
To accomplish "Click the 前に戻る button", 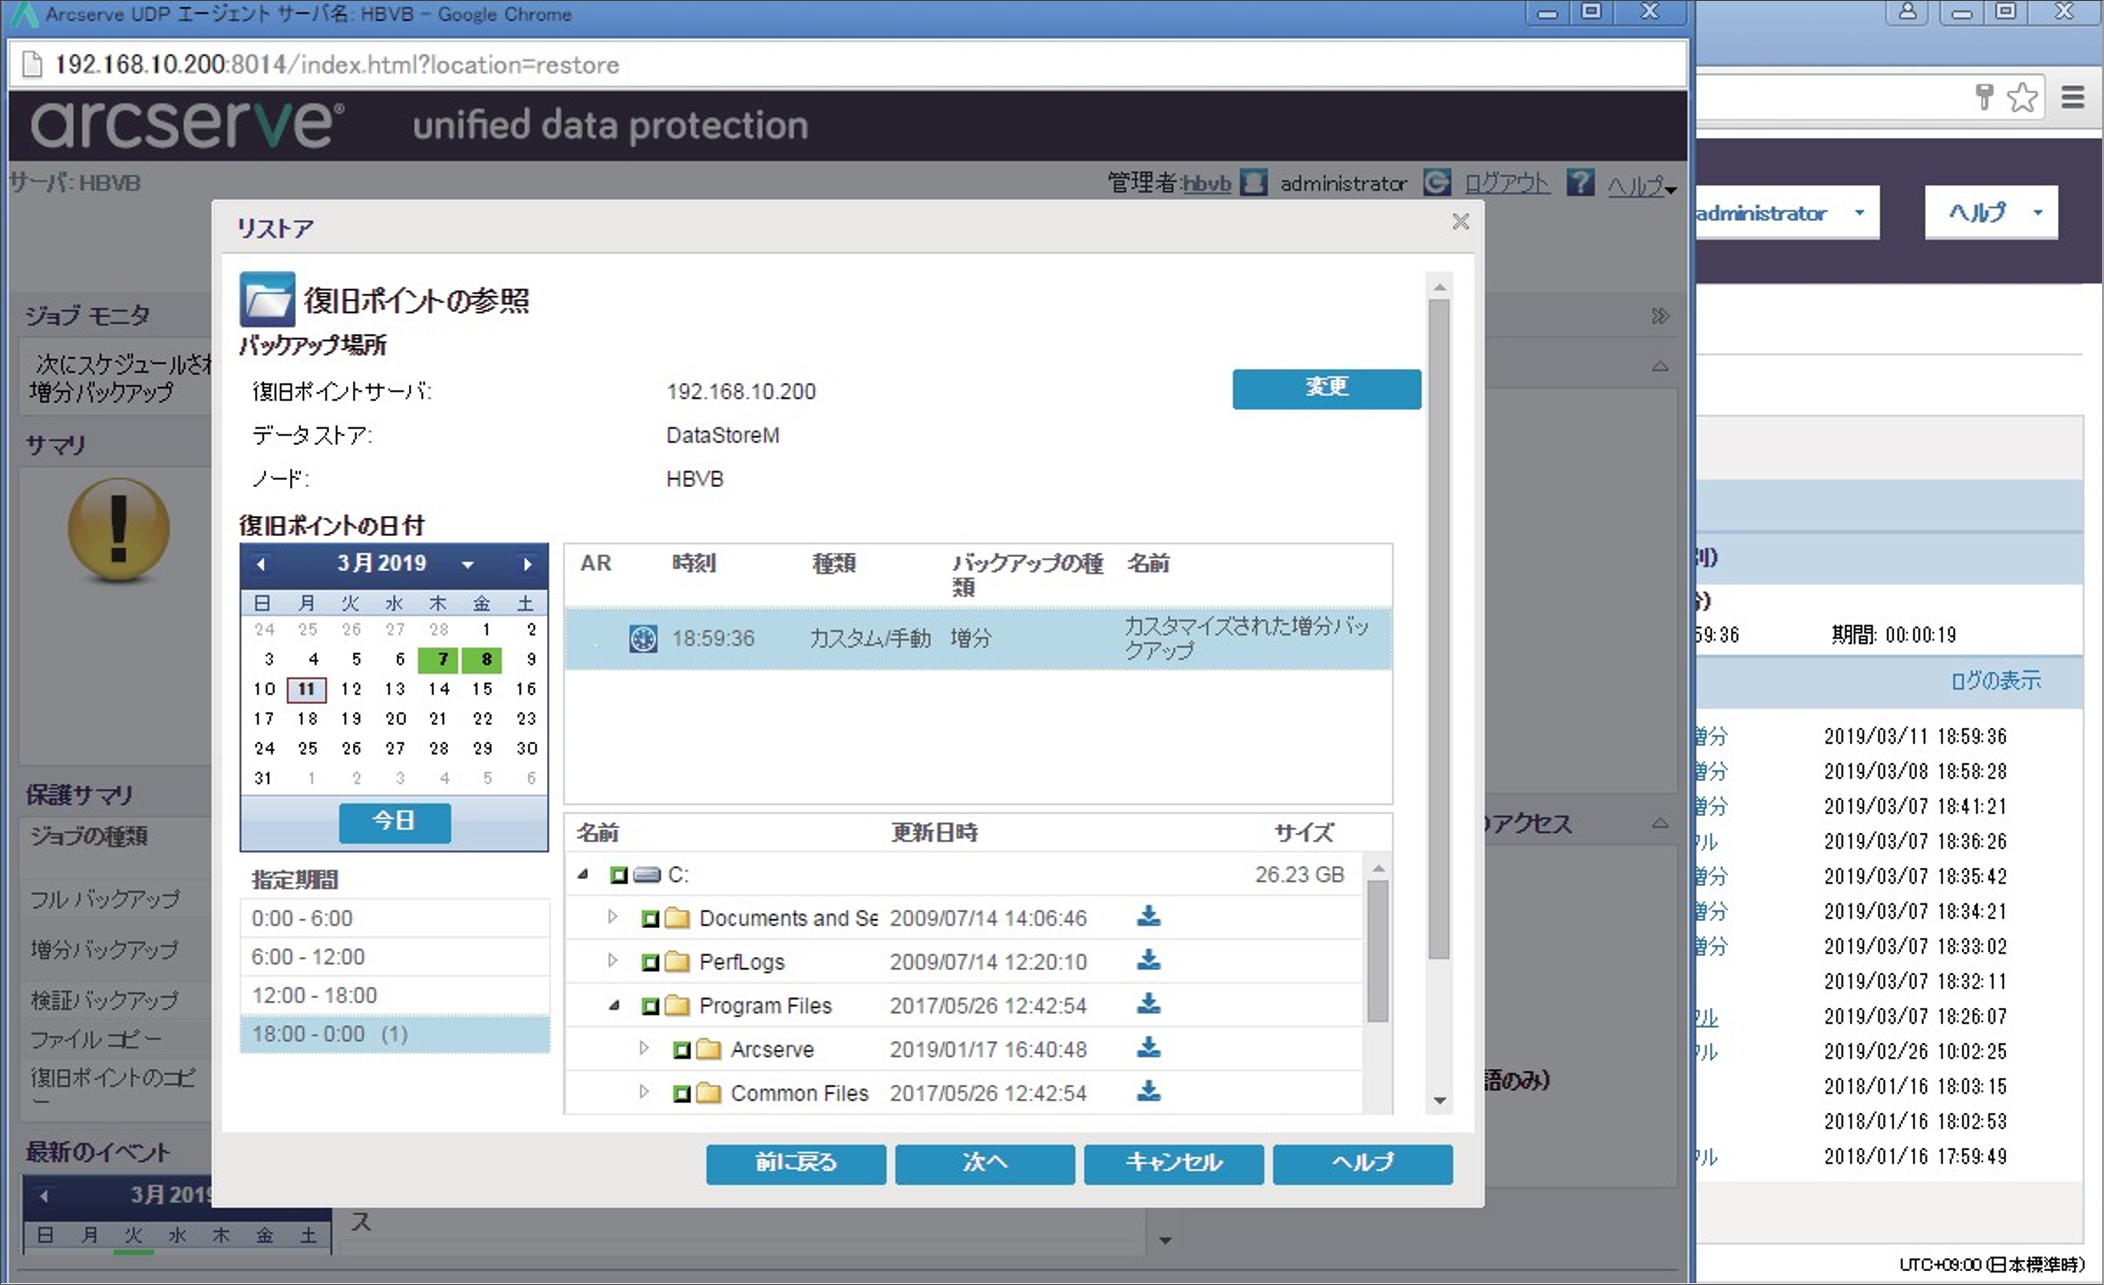I will click(796, 1163).
